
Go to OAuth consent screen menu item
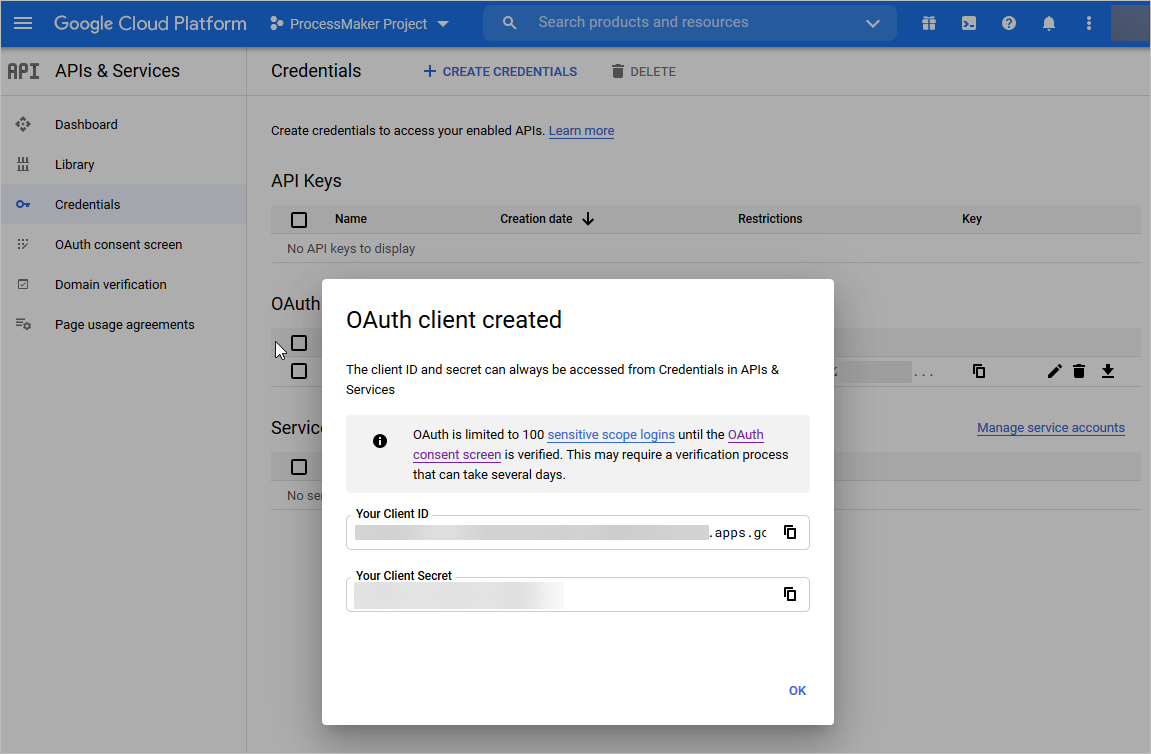(118, 244)
